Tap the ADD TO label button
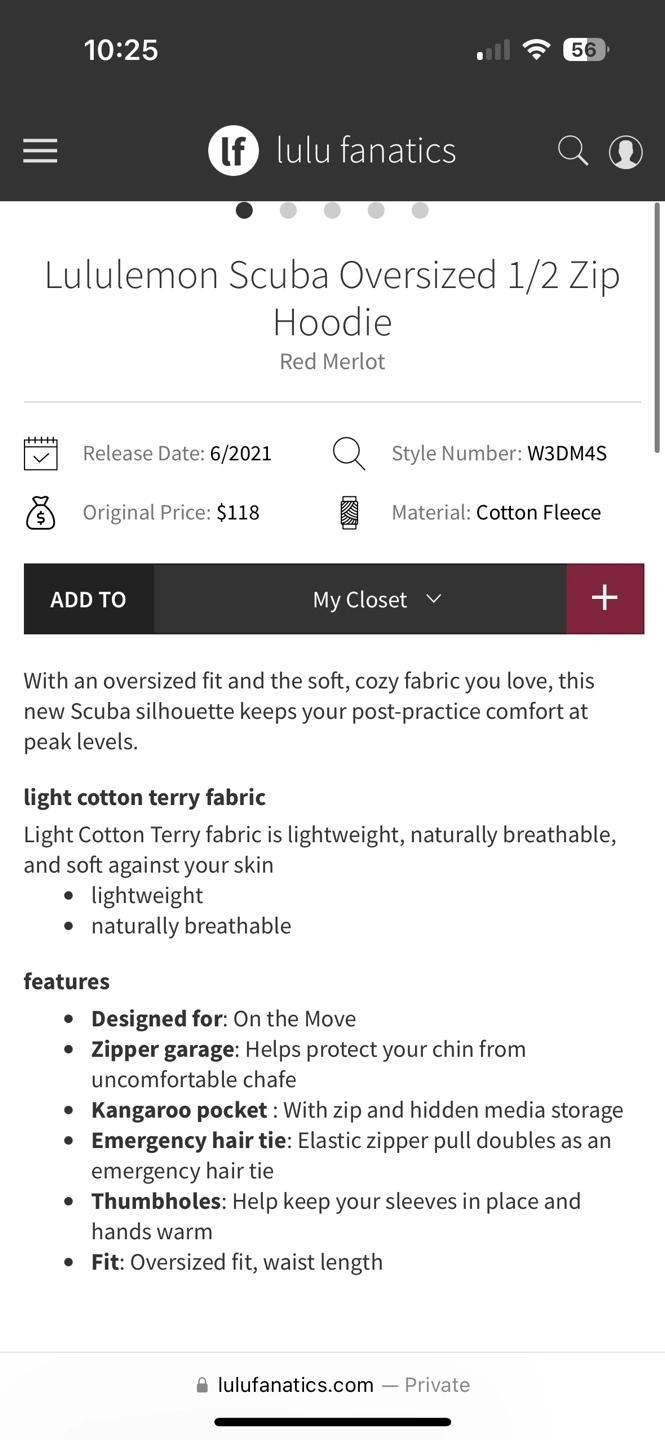This screenshot has width=665, height=1440. 89,599
